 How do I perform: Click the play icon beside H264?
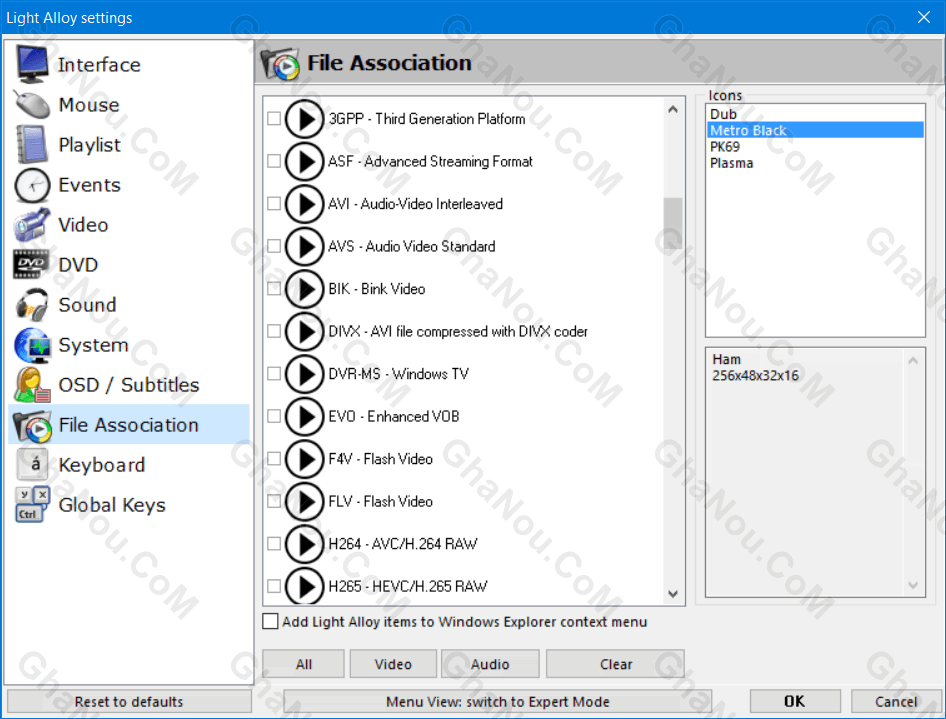305,544
